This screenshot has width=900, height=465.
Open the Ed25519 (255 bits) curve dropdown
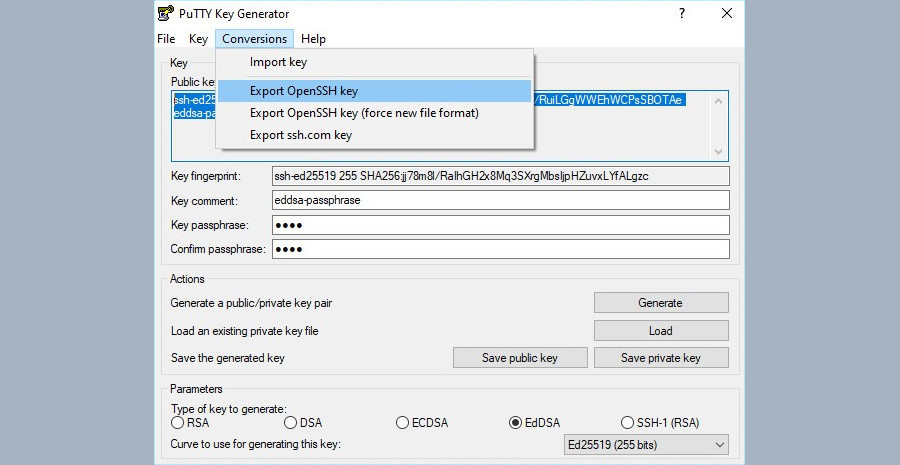pyautogui.click(x=646, y=445)
